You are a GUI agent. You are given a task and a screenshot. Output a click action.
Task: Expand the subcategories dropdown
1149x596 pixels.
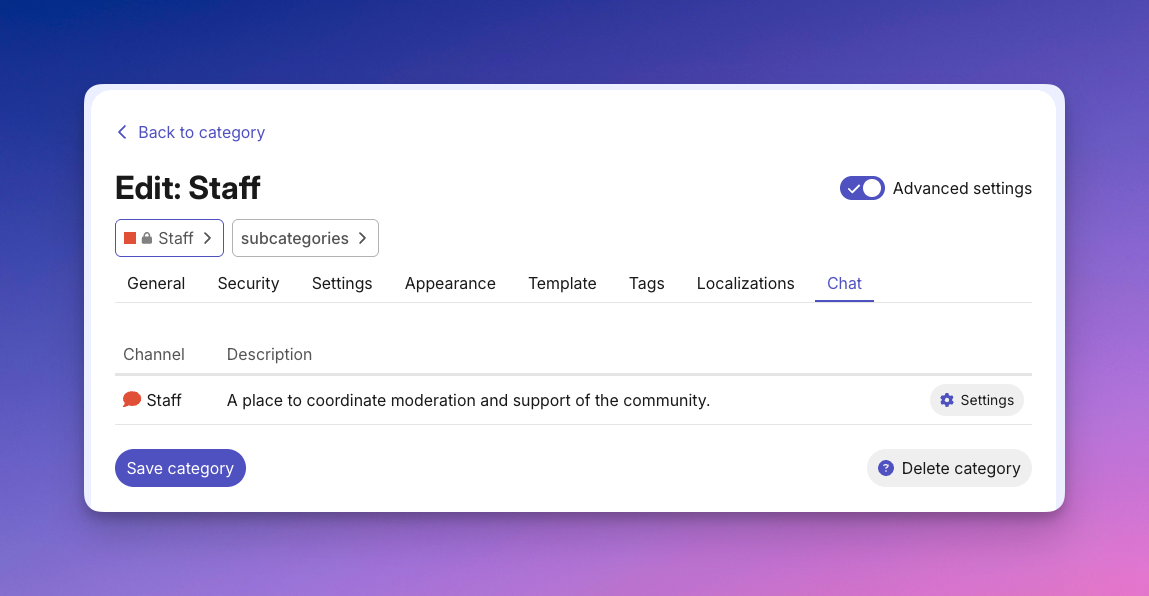305,238
